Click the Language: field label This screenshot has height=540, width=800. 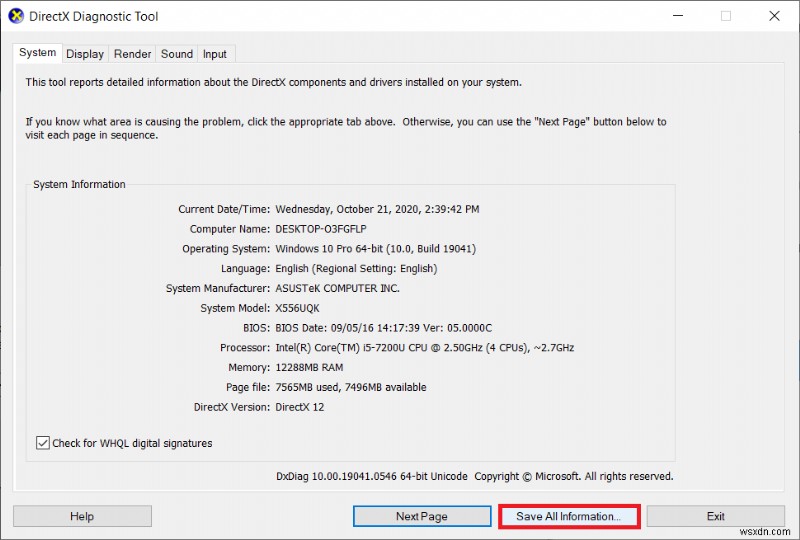tap(245, 268)
